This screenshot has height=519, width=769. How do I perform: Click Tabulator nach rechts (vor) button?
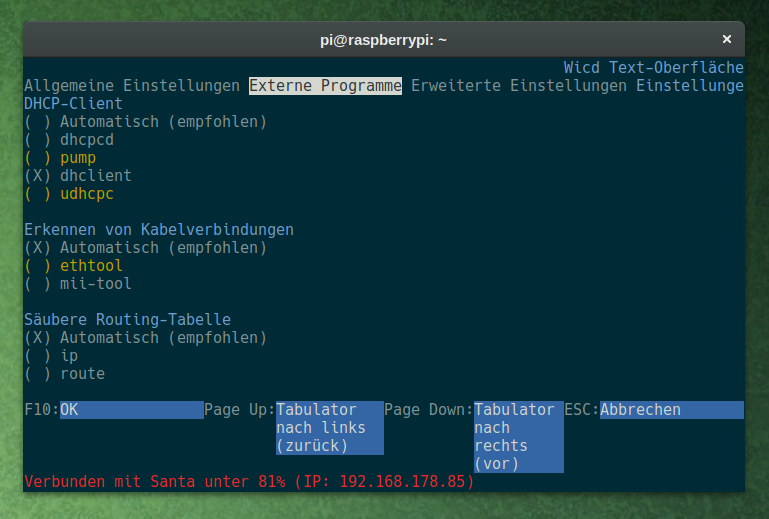pos(518,437)
